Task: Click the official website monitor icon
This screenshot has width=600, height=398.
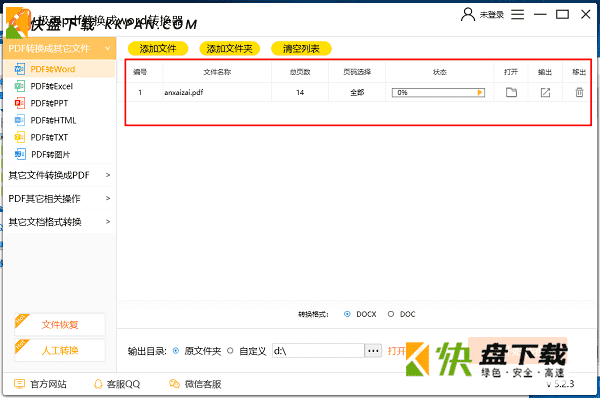Action: pyautogui.click(x=19, y=384)
